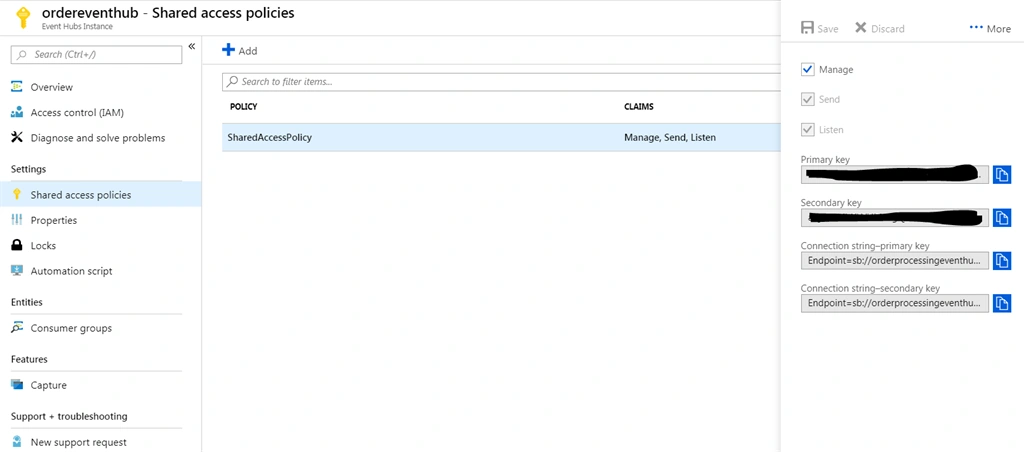Screen dimensions: 1024x452
Task: Click the Add button label
Action: tap(248, 51)
